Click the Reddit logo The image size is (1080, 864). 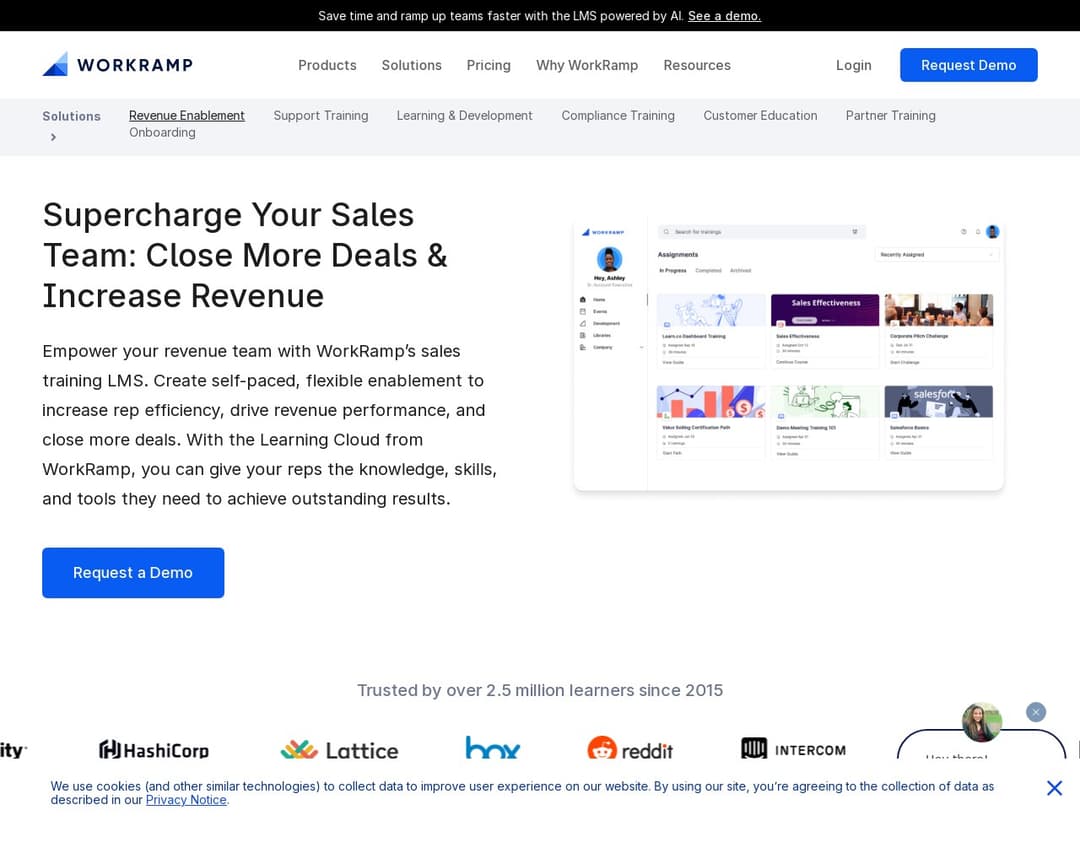tap(630, 749)
